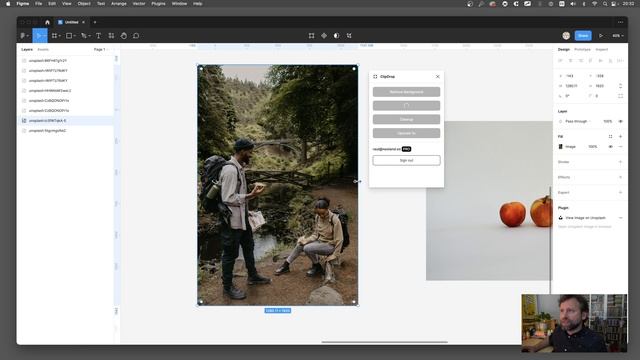Select the Rectangle shape tool
Image resolution: width=640 pixels, height=360 pixels.
(69, 36)
